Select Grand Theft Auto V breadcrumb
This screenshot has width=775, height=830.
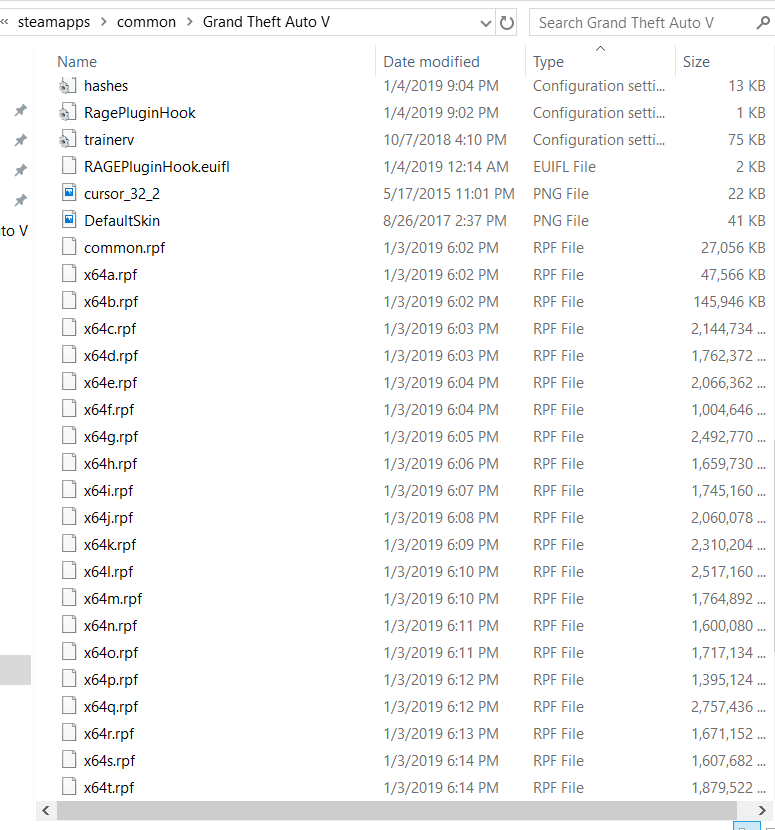pos(266,22)
